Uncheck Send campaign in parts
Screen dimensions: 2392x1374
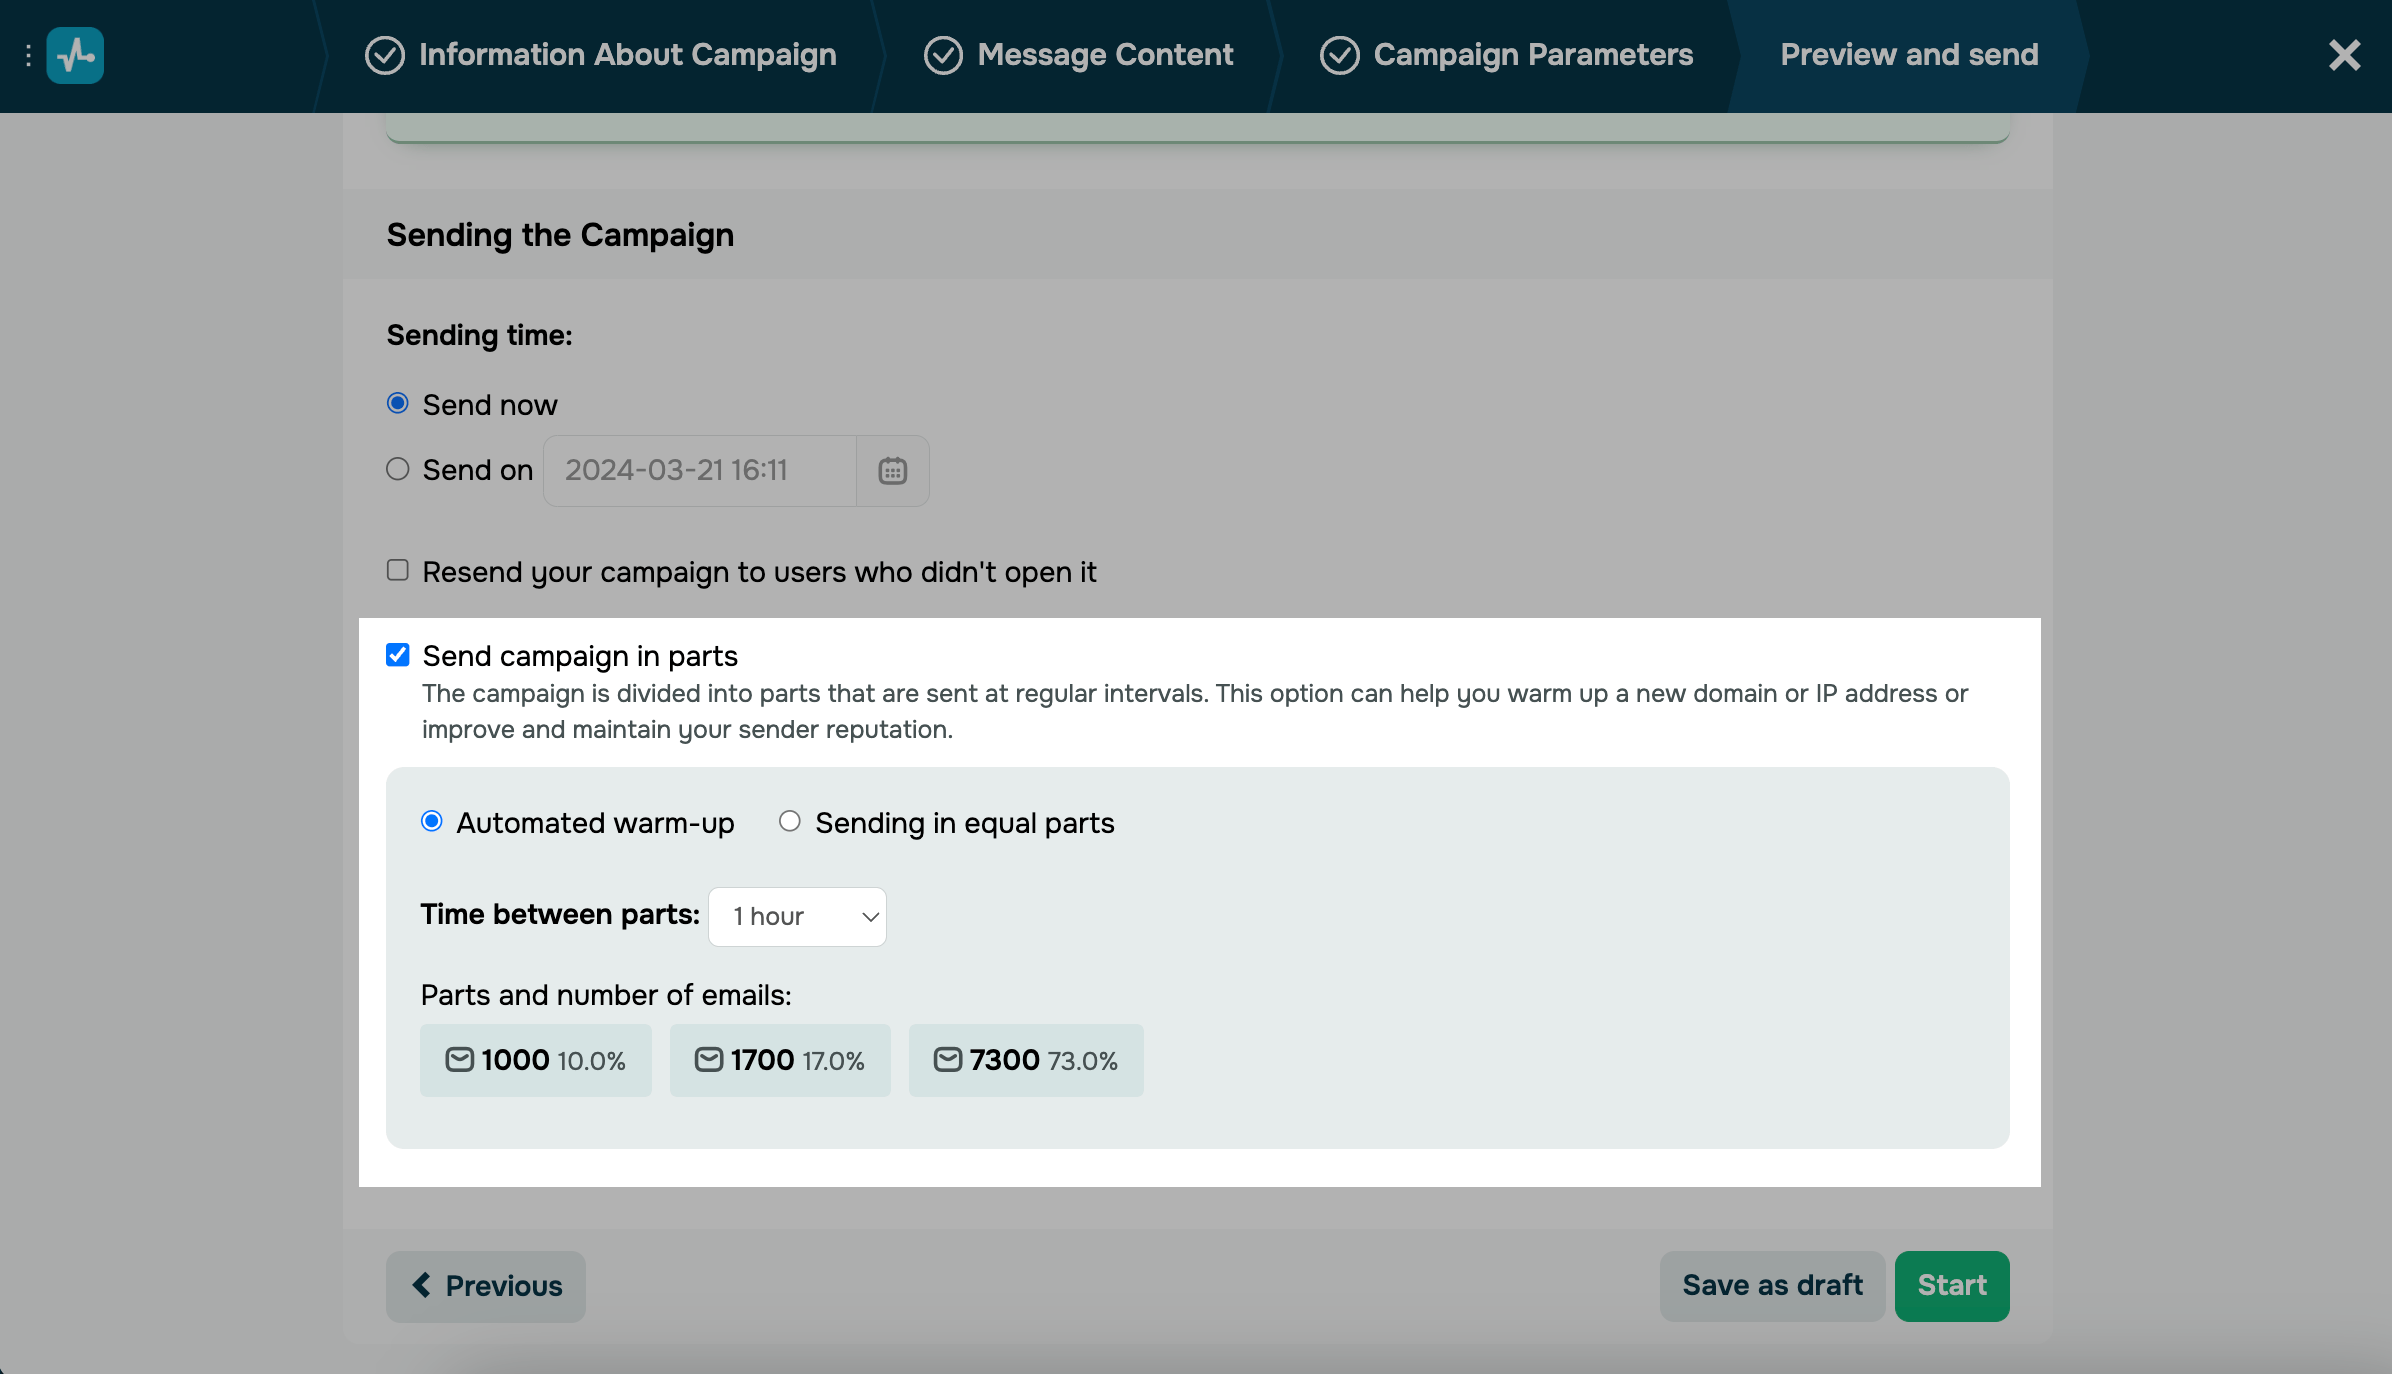coord(398,655)
